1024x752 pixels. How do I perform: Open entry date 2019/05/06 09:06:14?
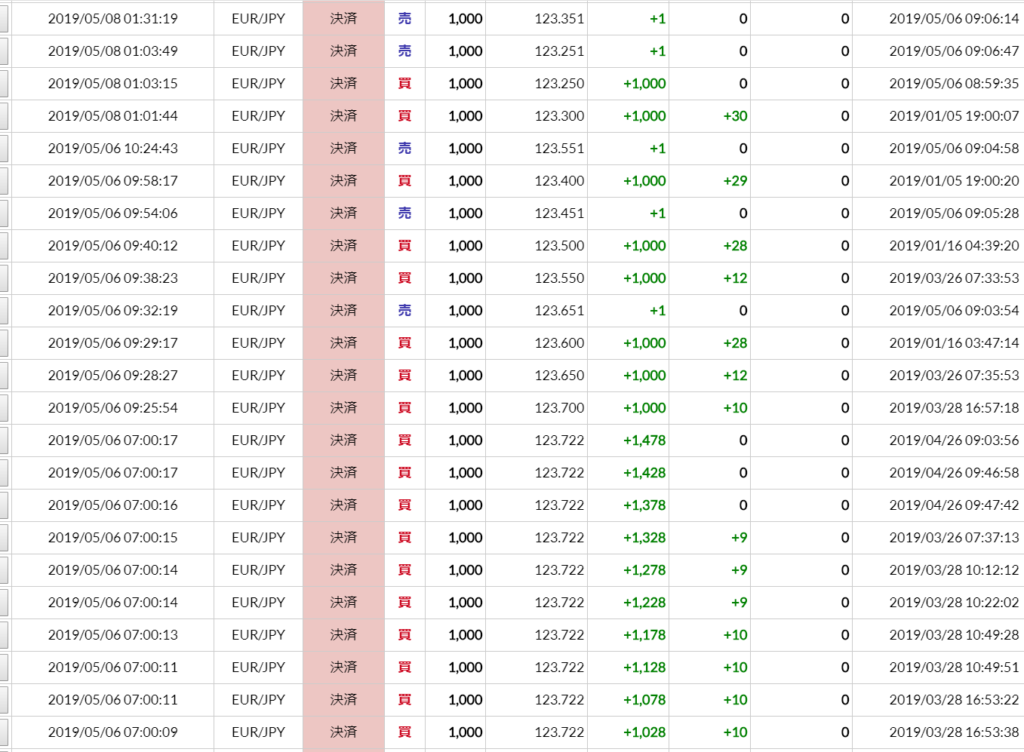(954, 19)
